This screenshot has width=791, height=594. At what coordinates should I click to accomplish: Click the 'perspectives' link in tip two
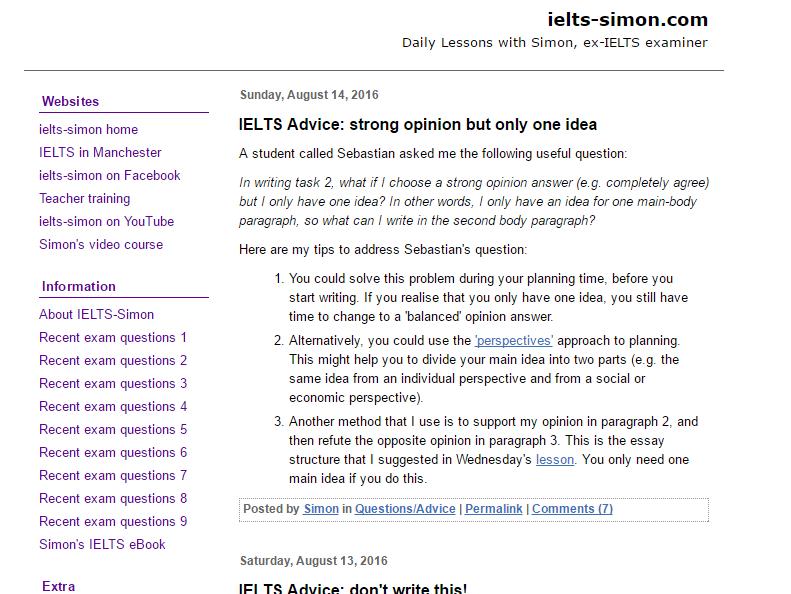coord(514,341)
